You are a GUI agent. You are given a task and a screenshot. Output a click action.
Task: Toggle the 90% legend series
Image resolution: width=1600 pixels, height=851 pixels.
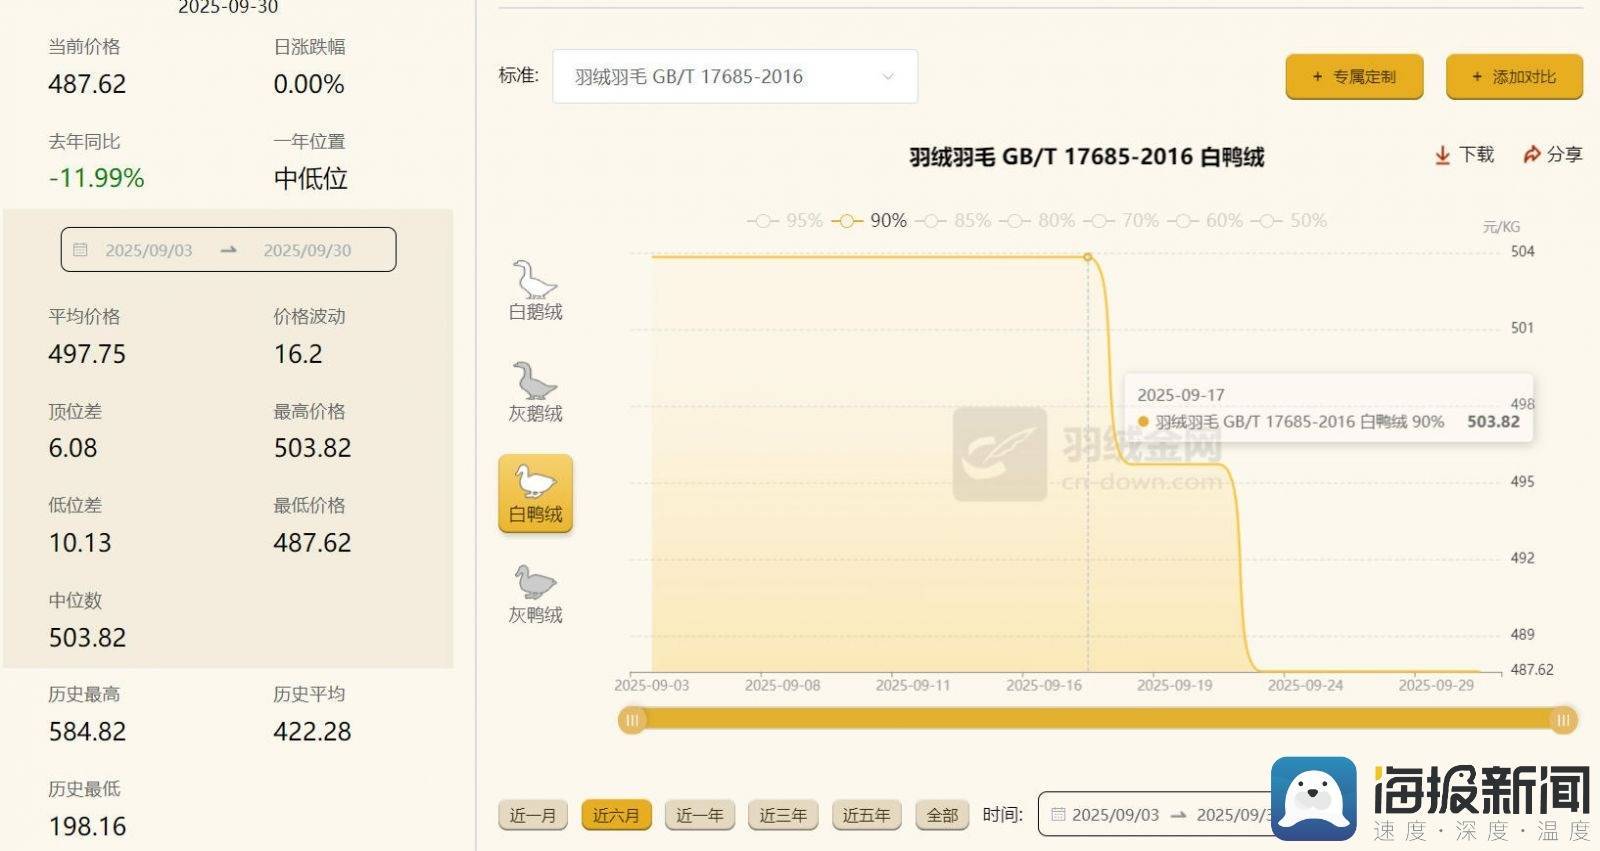871,221
